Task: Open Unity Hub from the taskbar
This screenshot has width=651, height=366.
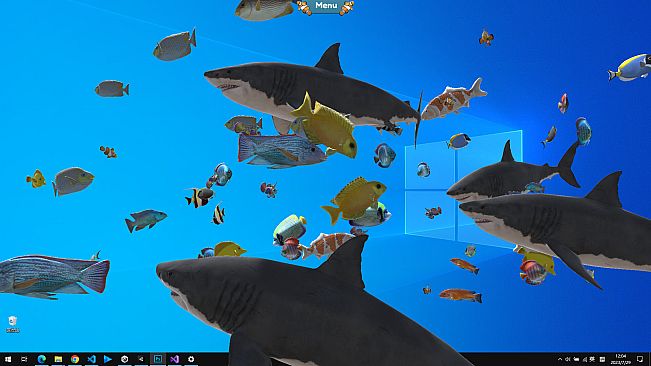Action: tap(125, 359)
